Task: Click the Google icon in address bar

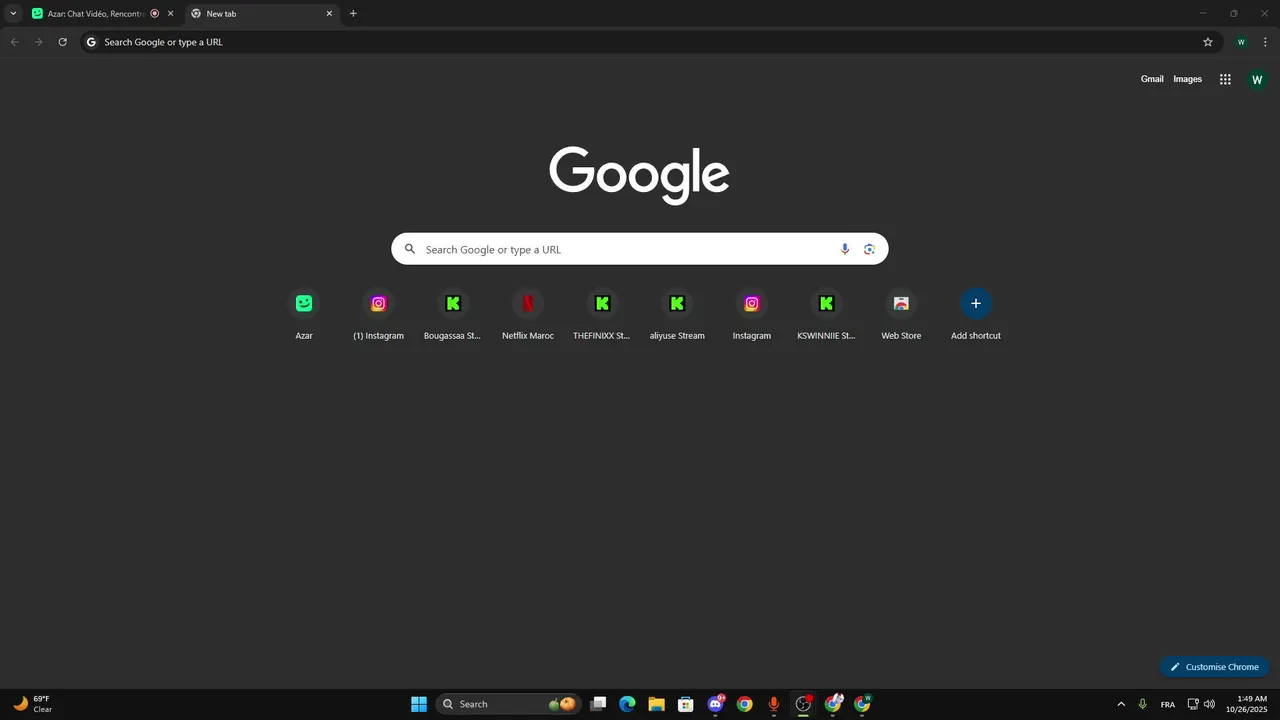Action: (91, 42)
